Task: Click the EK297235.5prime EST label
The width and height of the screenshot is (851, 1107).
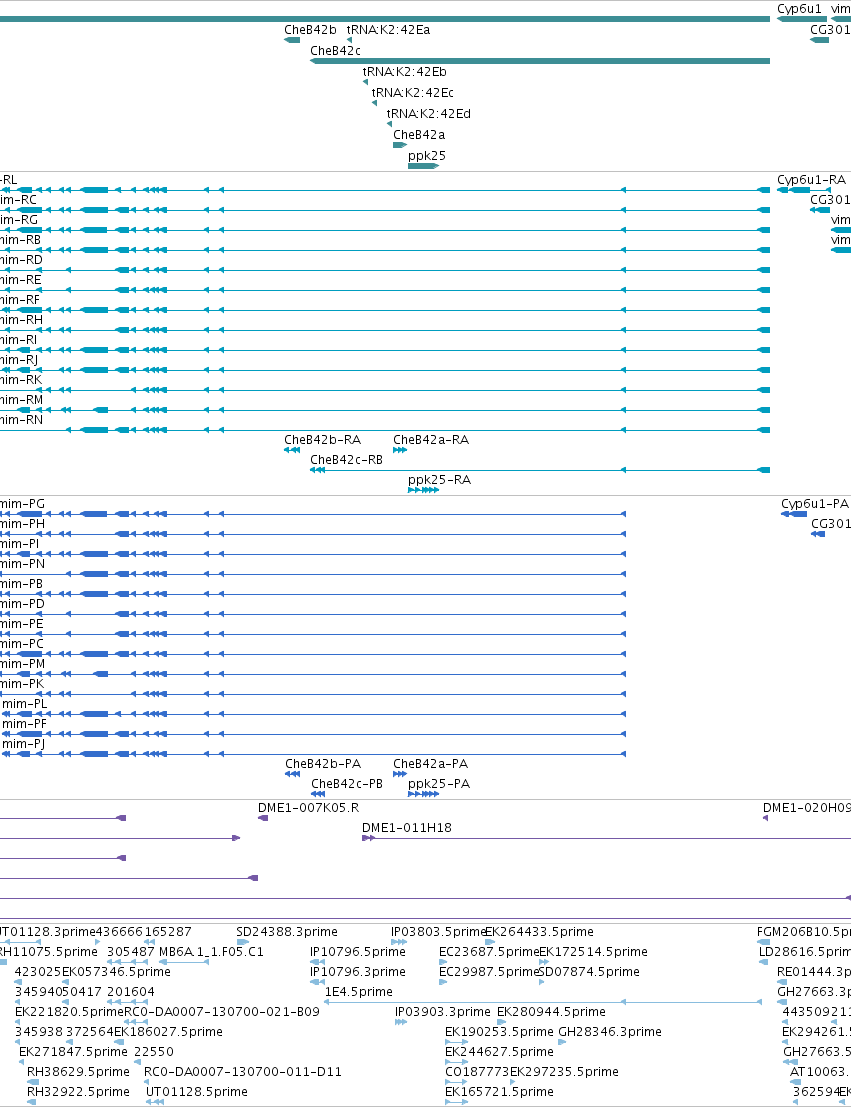Action: 564,1072
